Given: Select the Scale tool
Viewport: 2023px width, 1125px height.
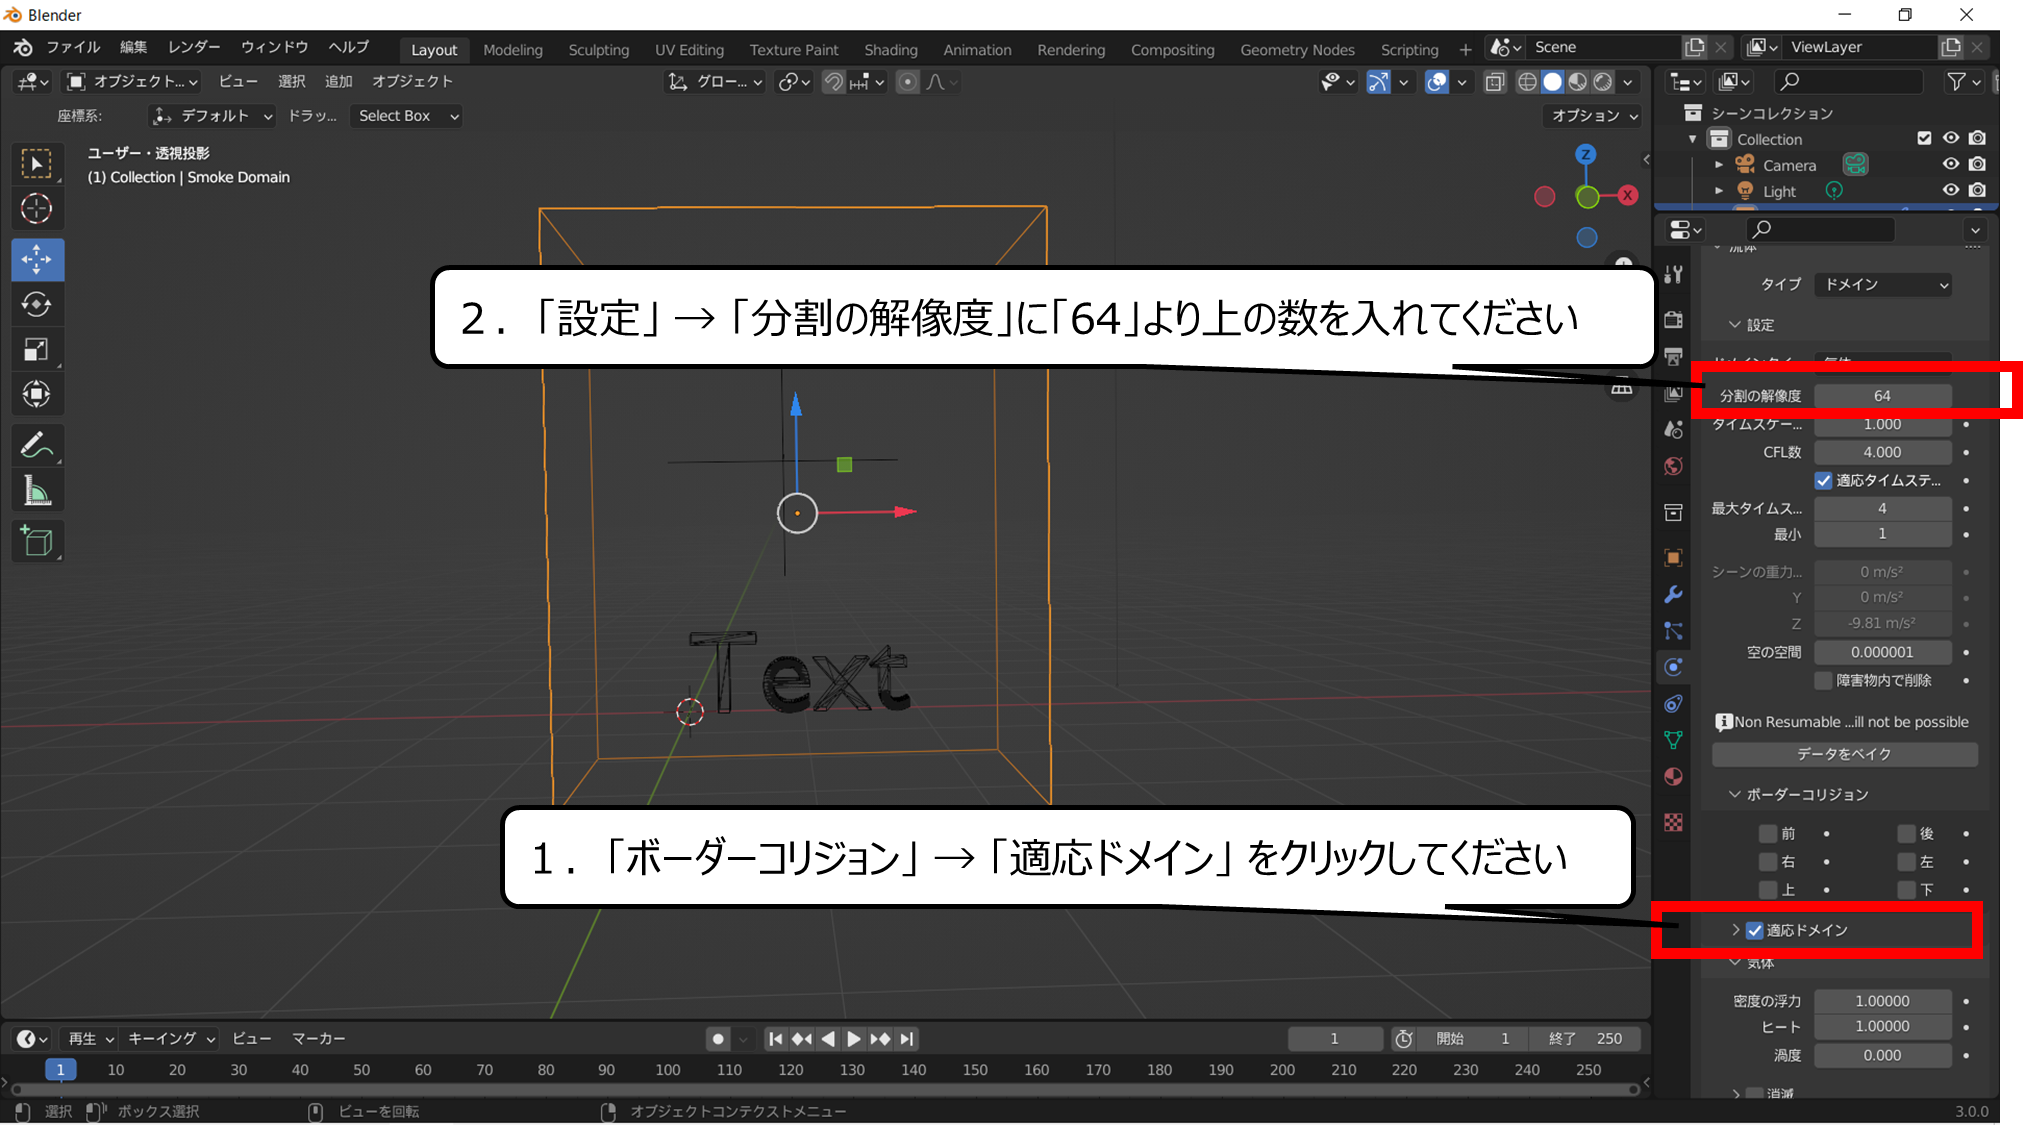Looking at the screenshot, I should (37, 349).
